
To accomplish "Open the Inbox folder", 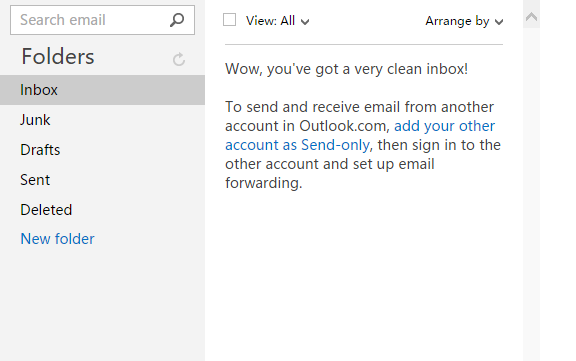I will tap(102, 90).
